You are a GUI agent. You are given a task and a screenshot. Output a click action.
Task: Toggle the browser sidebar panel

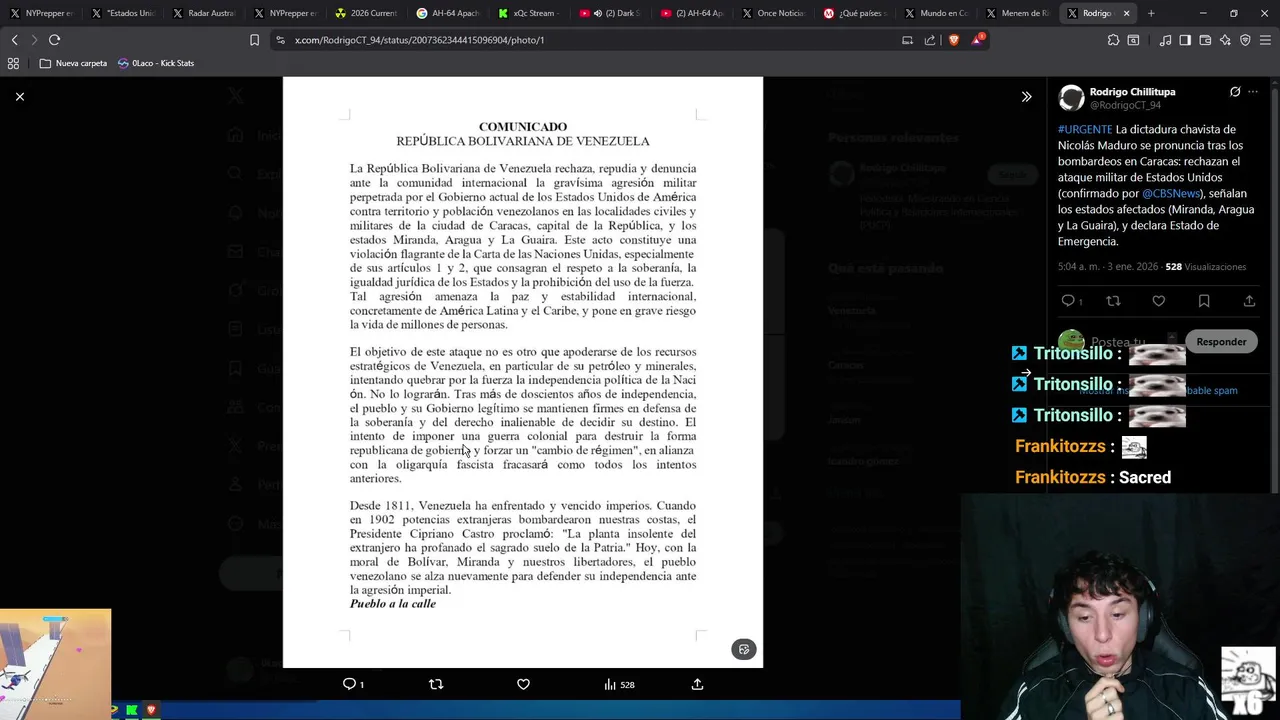(x=1185, y=40)
